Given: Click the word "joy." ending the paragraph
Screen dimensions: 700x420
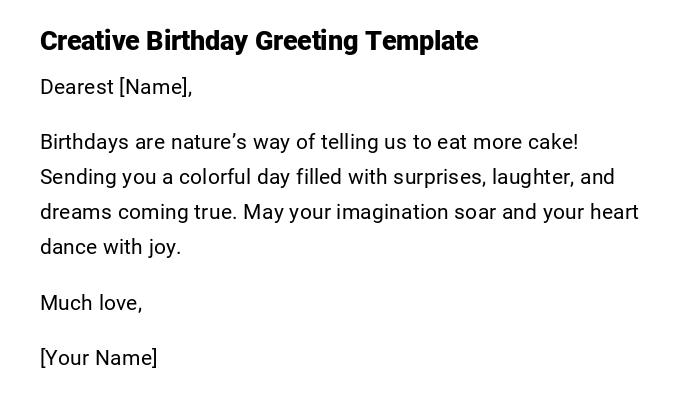Looking at the screenshot, I should (164, 247).
